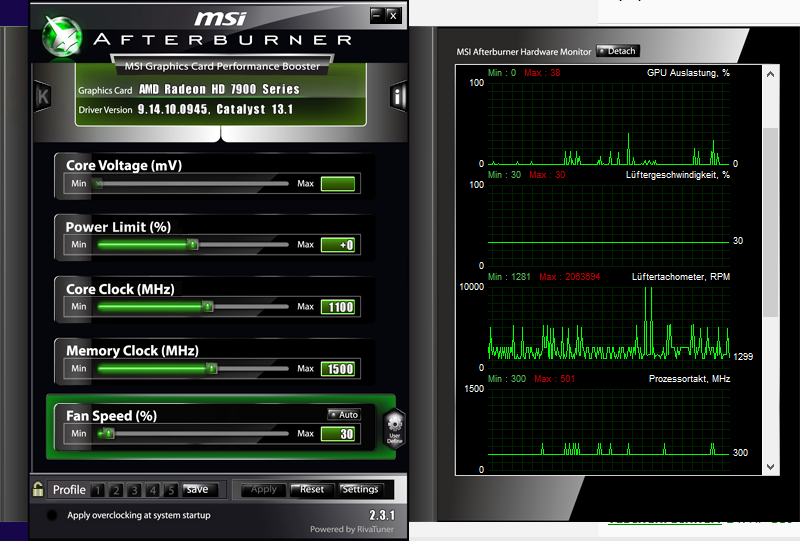Toggle the profile lock icon

pos(38,489)
